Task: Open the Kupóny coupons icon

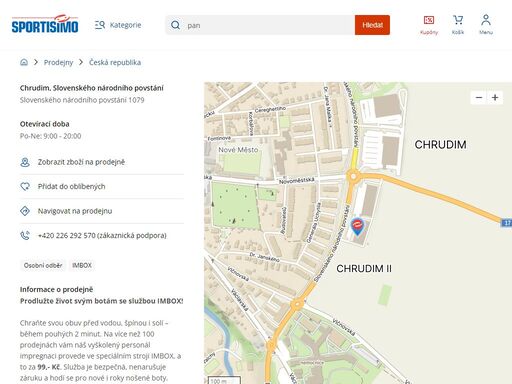Action: (x=429, y=25)
